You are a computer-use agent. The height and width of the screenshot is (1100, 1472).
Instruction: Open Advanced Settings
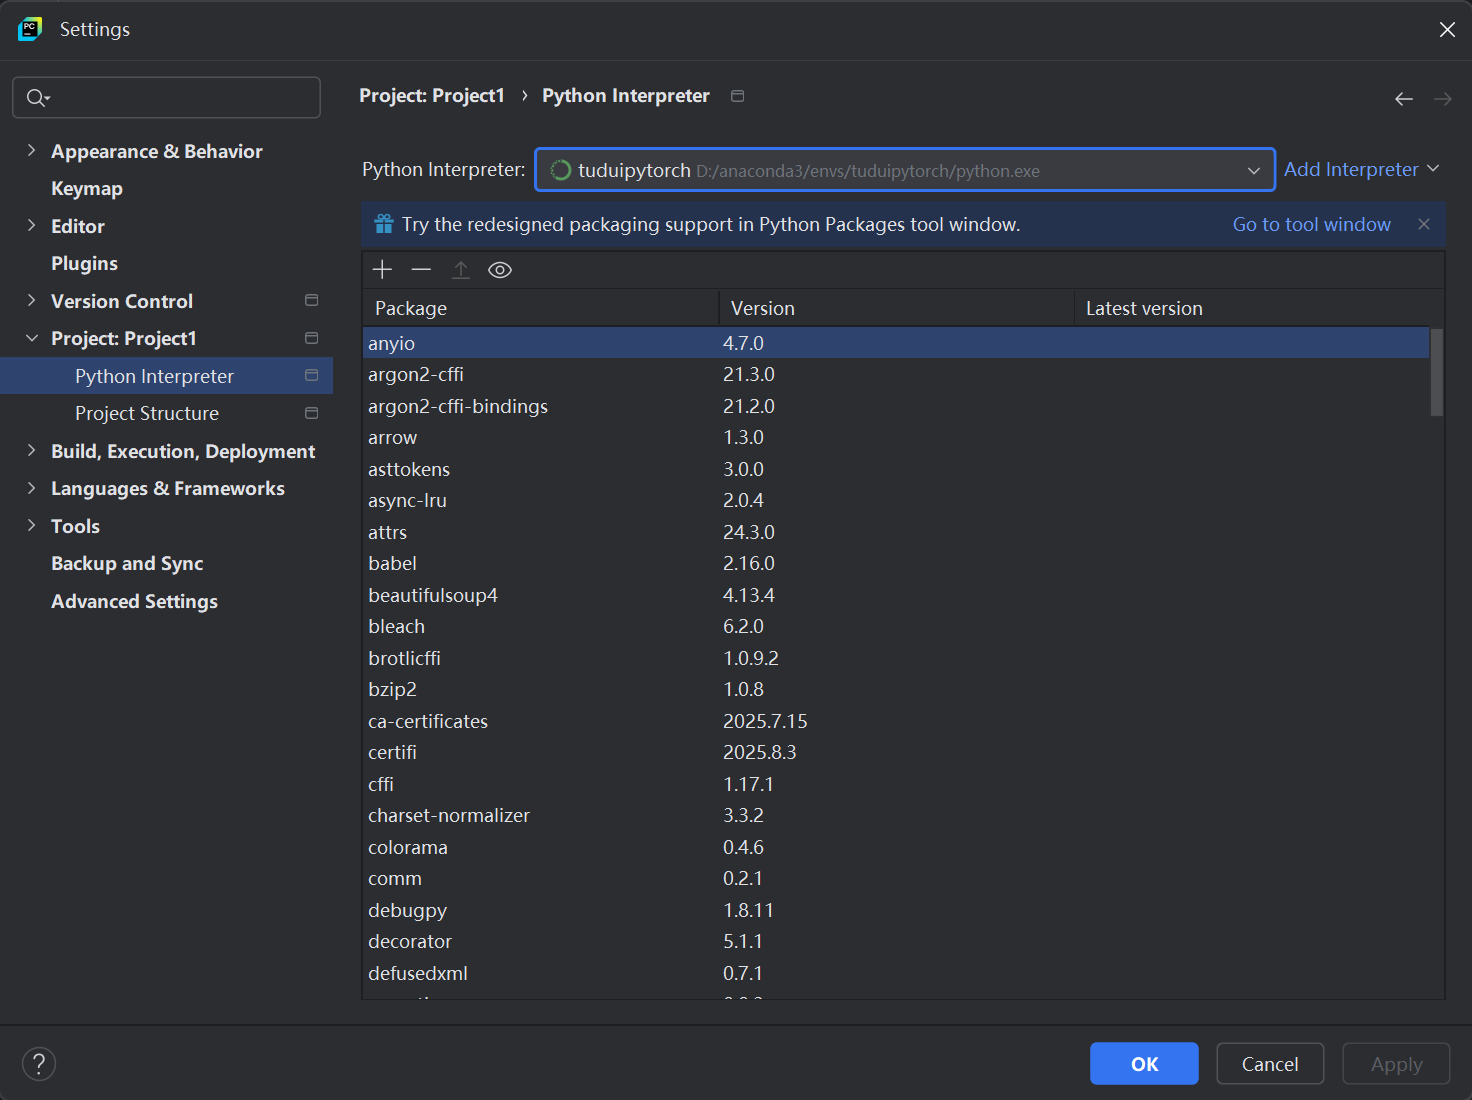pyautogui.click(x=134, y=602)
